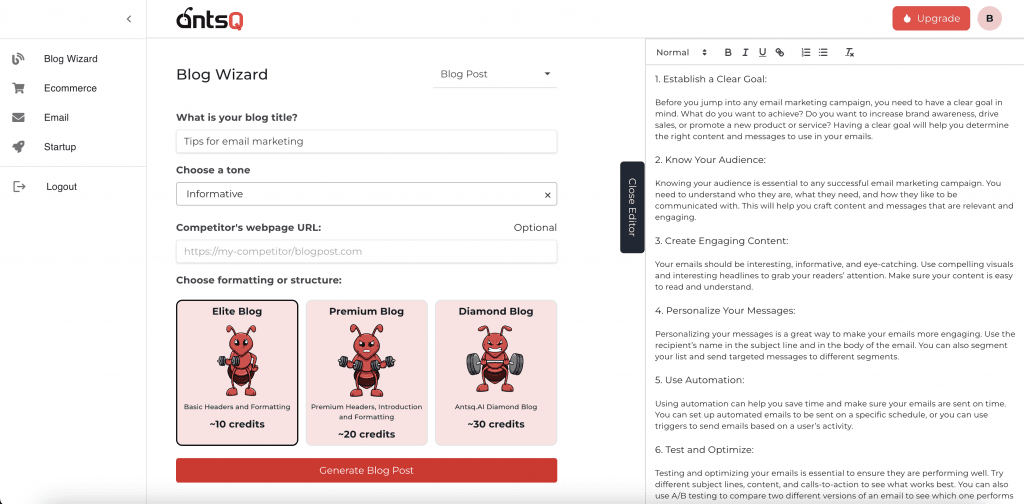
Task: Click the competitor's webpage URL field
Action: (366, 251)
